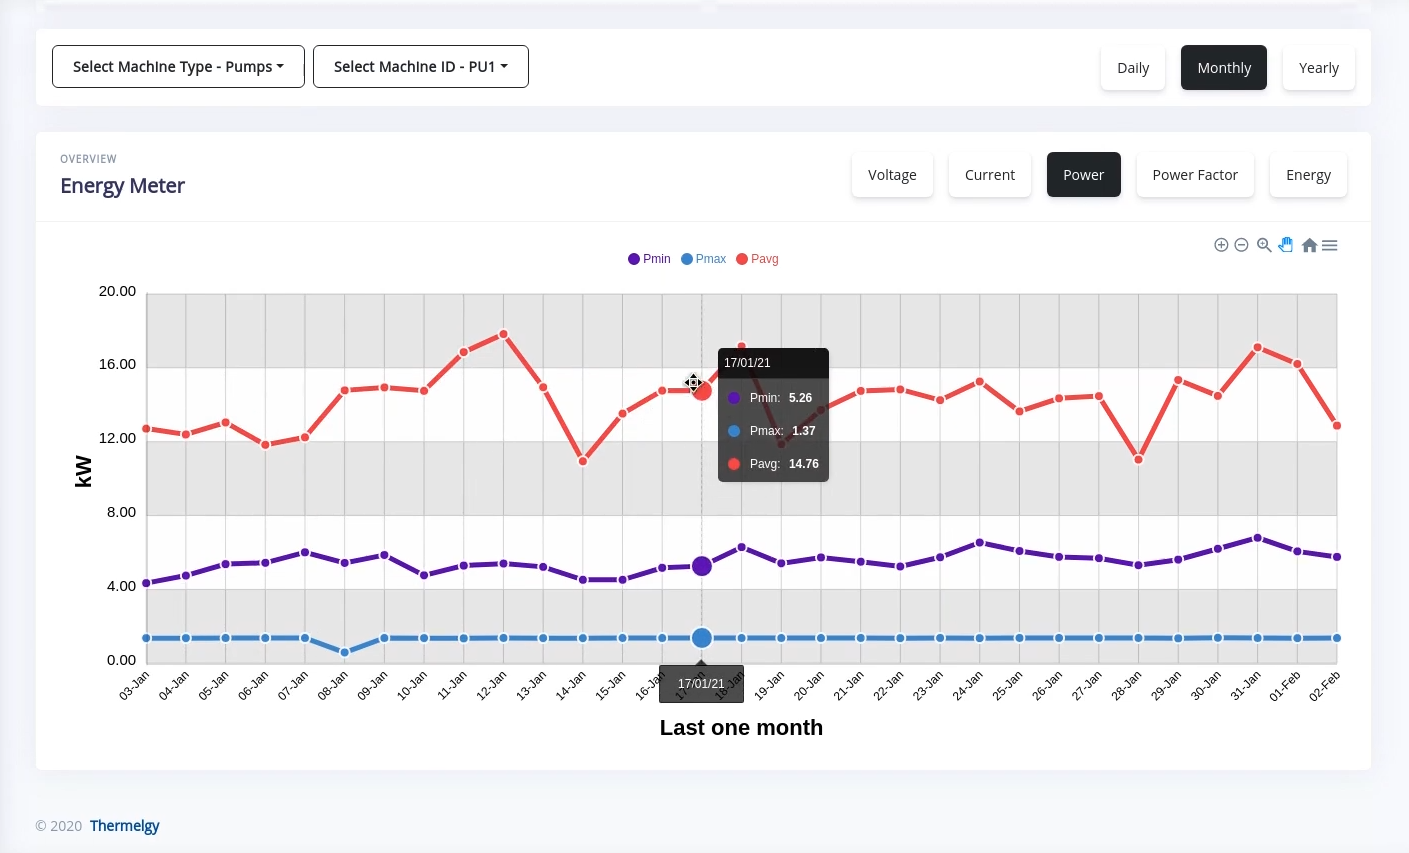
Task: Show the Current chart
Action: [989, 175]
